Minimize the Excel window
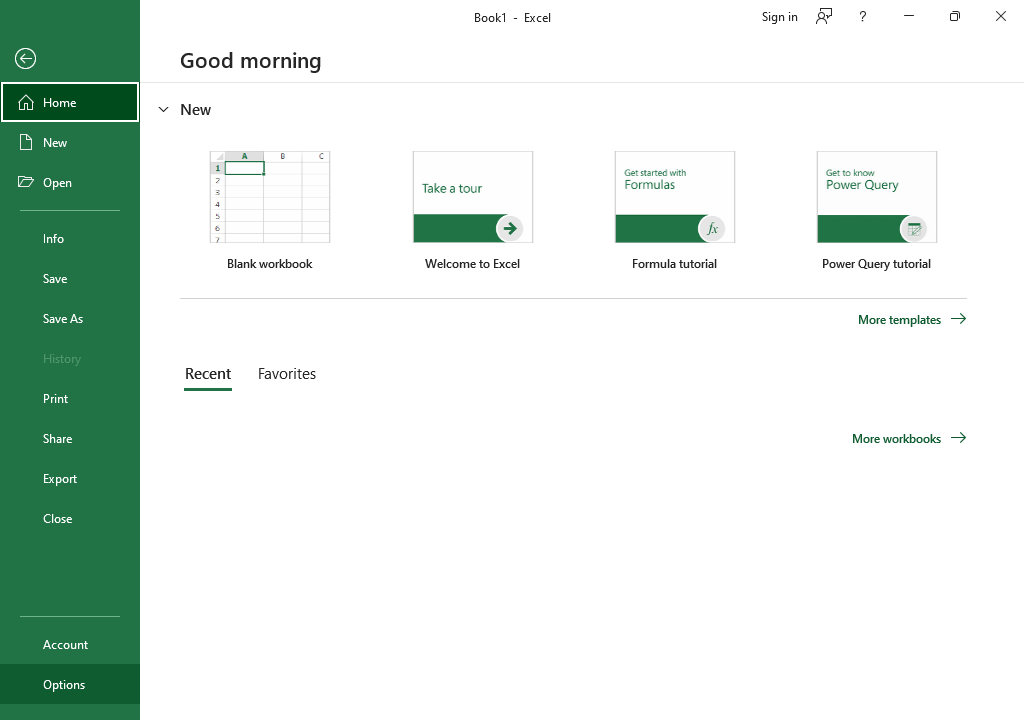The width and height of the screenshot is (1024, 720). [908, 16]
